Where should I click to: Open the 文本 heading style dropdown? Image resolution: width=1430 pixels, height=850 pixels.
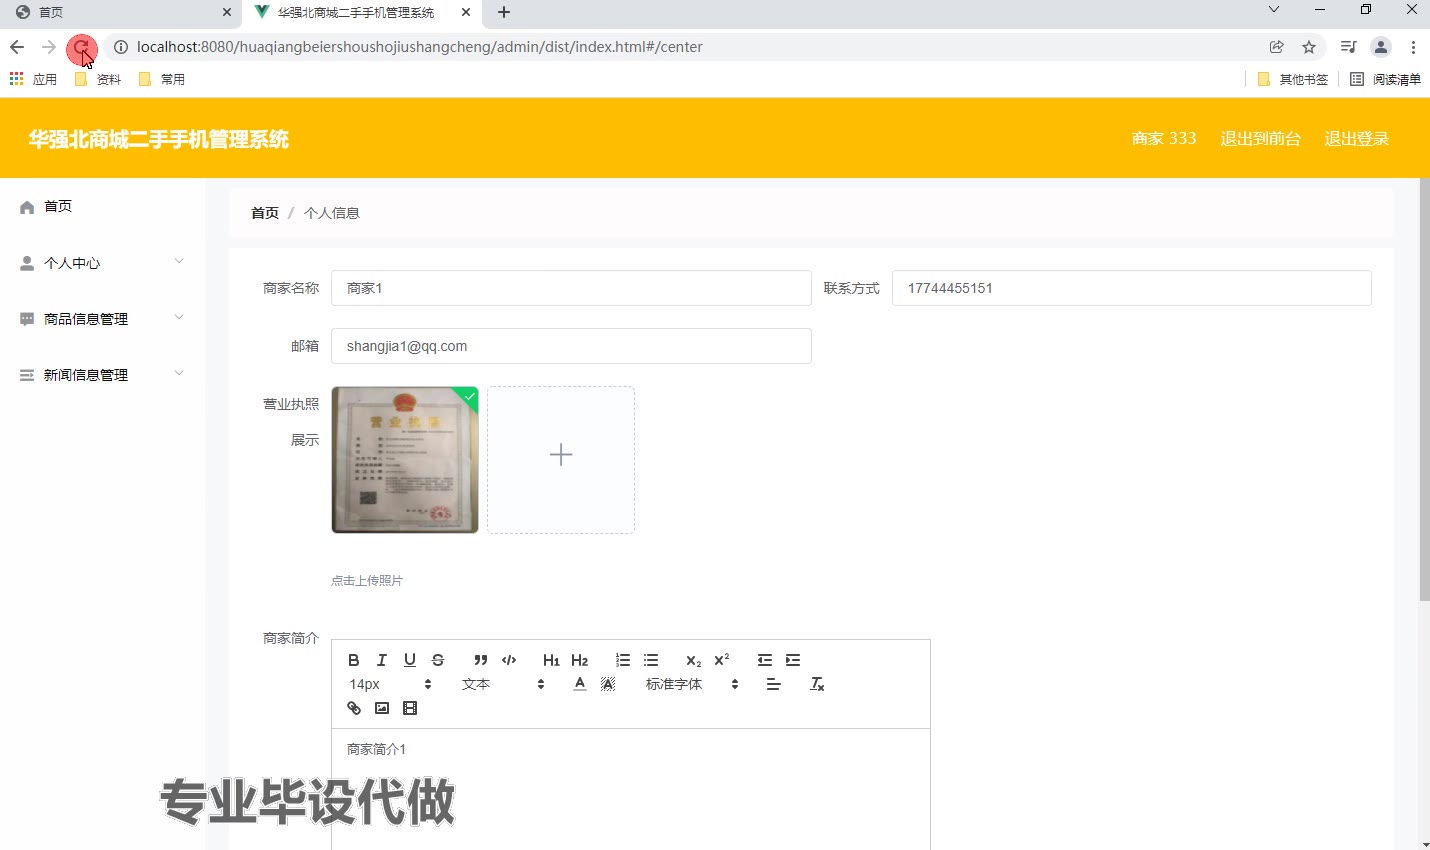point(503,684)
